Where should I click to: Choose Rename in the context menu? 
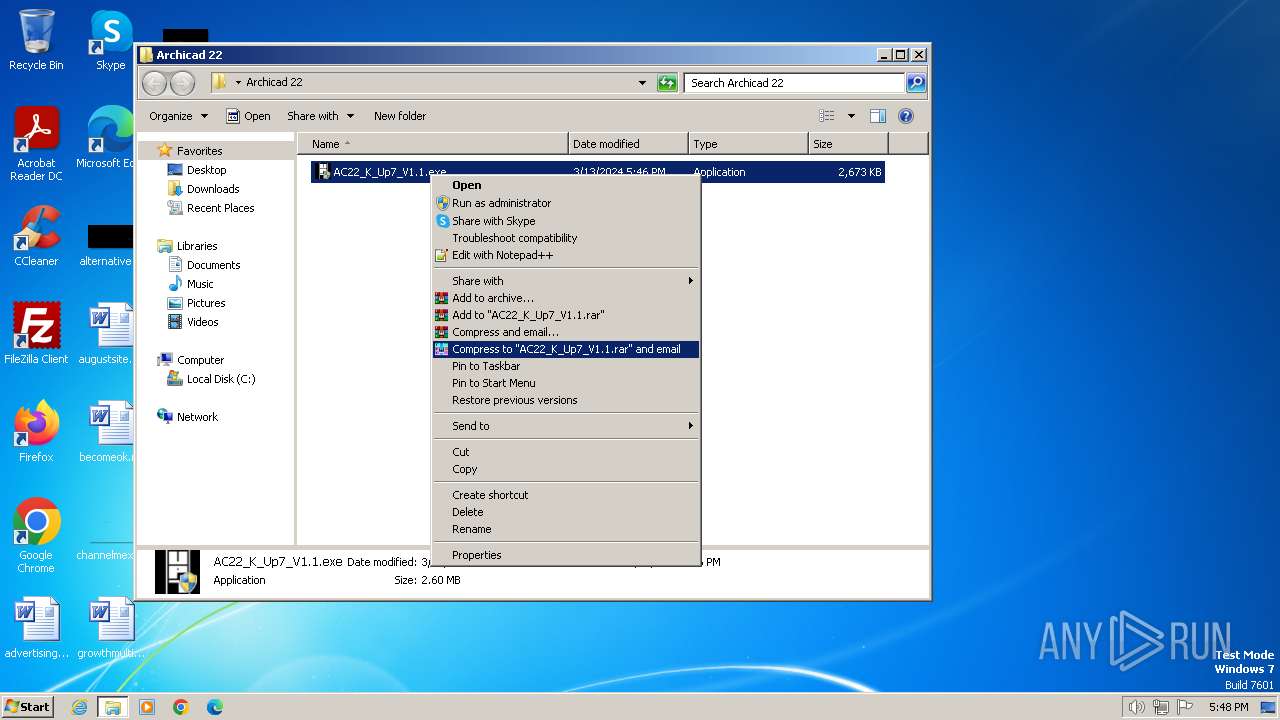coord(566,529)
